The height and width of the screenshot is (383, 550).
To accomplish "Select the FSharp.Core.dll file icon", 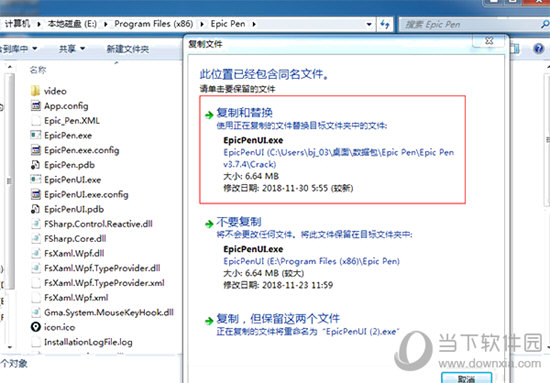I will 35,238.
